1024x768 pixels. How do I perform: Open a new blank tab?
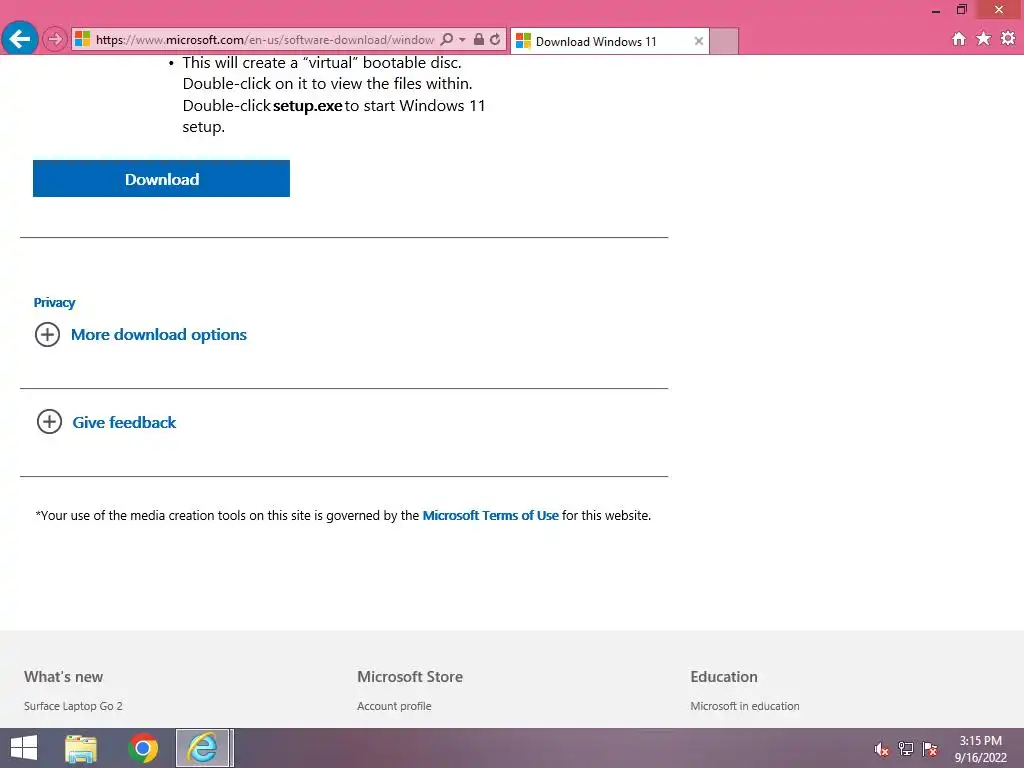(x=724, y=41)
